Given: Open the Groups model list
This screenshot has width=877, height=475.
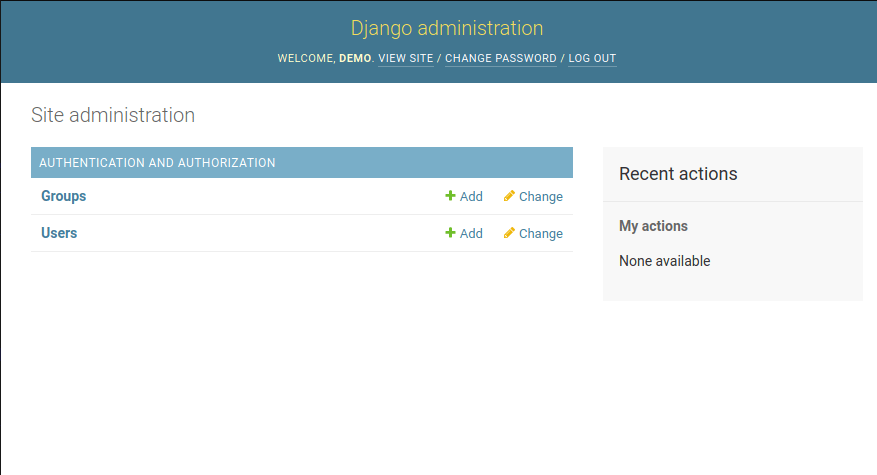Looking at the screenshot, I should click(x=63, y=197).
